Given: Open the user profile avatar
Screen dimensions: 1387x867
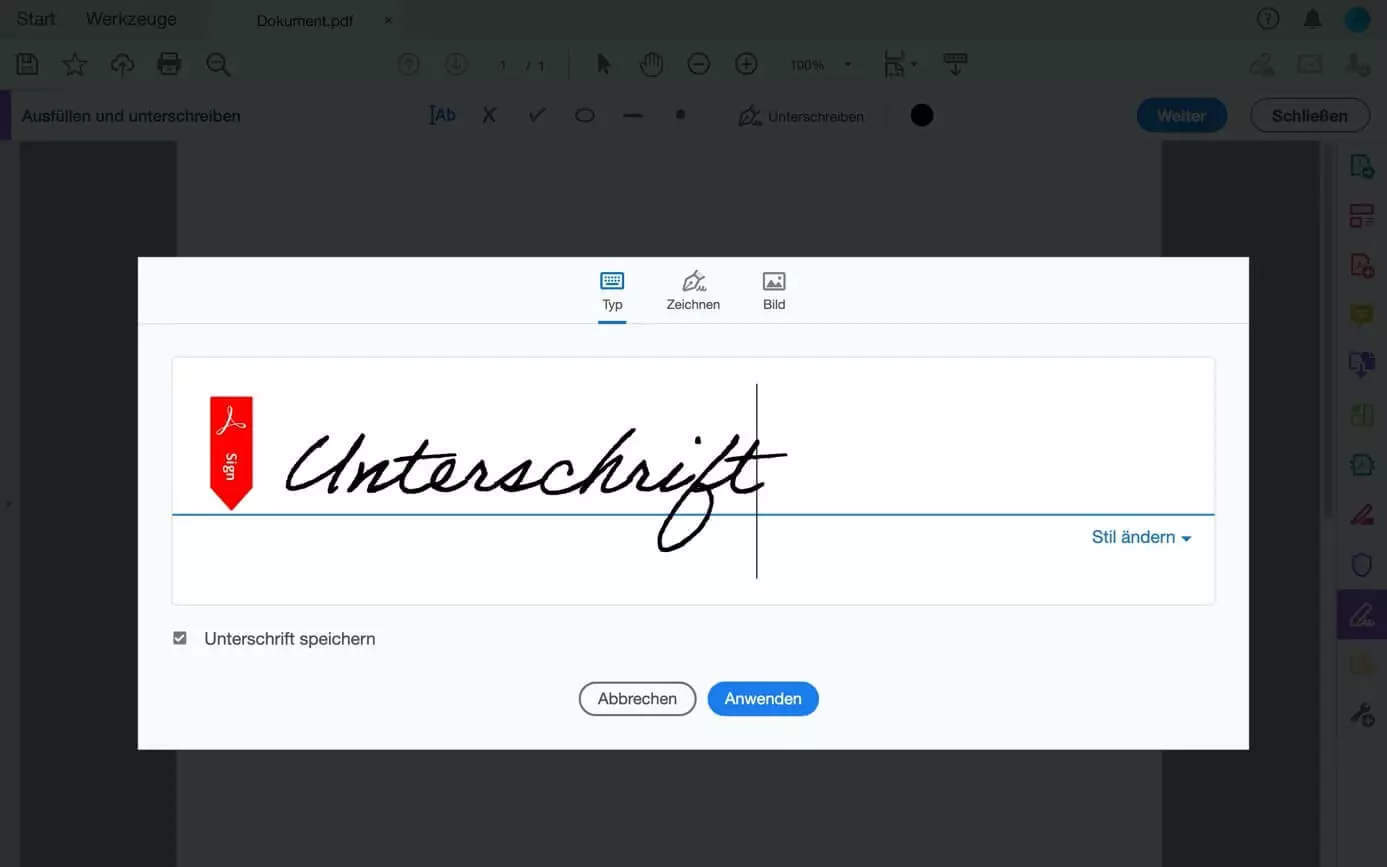Looking at the screenshot, I should coord(1357,19).
